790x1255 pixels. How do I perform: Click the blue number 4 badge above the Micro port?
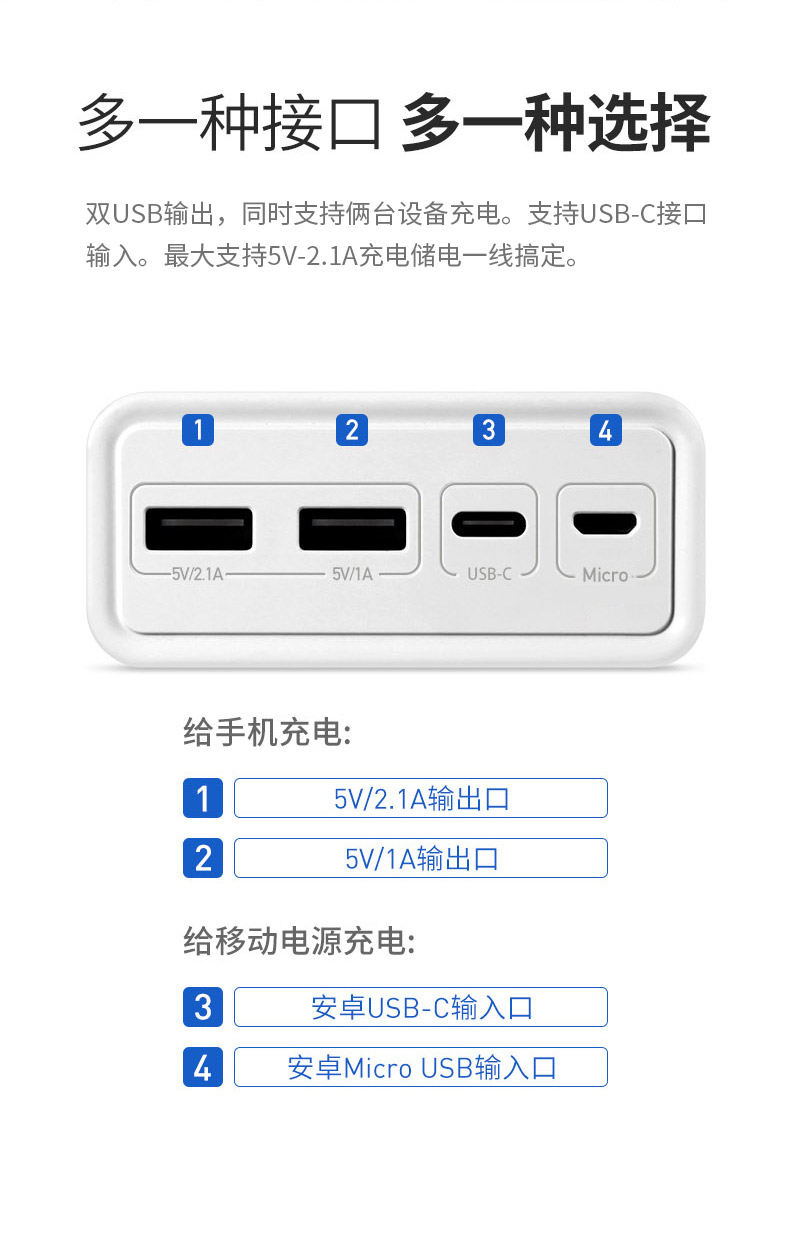tap(605, 430)
